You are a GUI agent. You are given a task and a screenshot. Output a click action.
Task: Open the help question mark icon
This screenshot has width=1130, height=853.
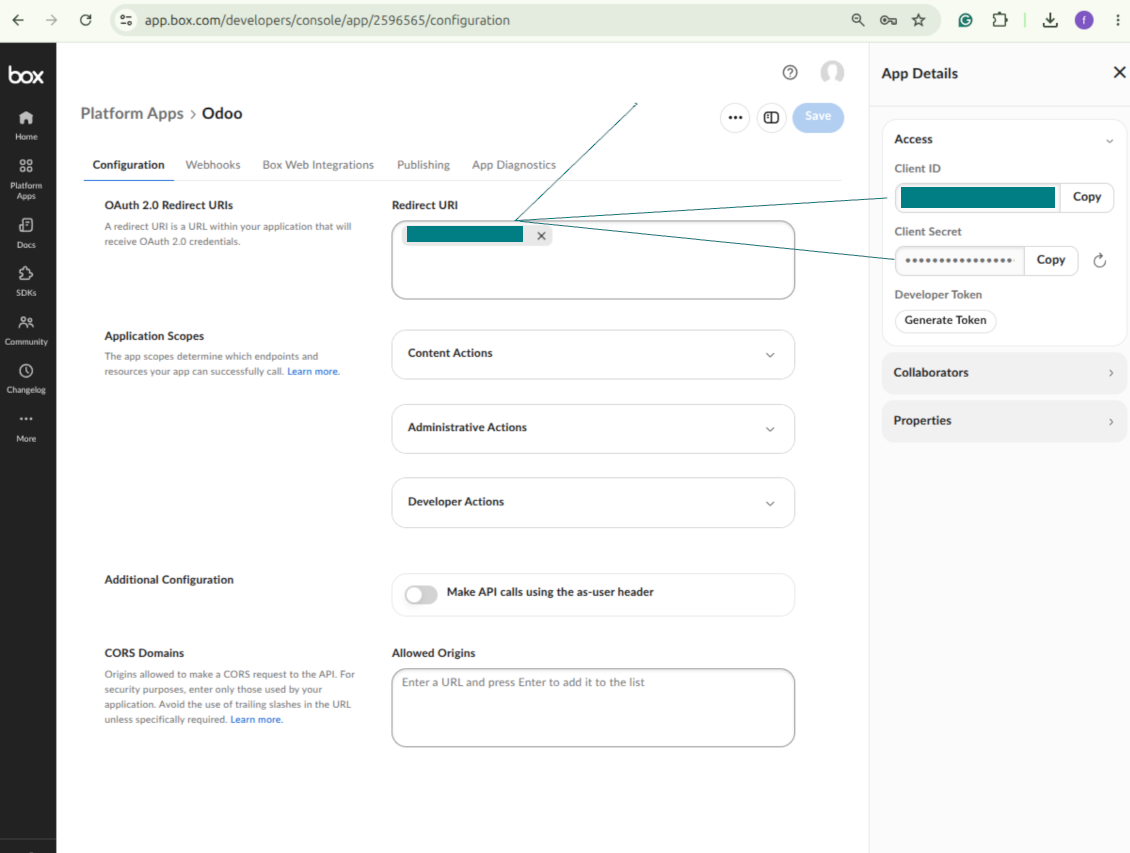pos(790,72)
